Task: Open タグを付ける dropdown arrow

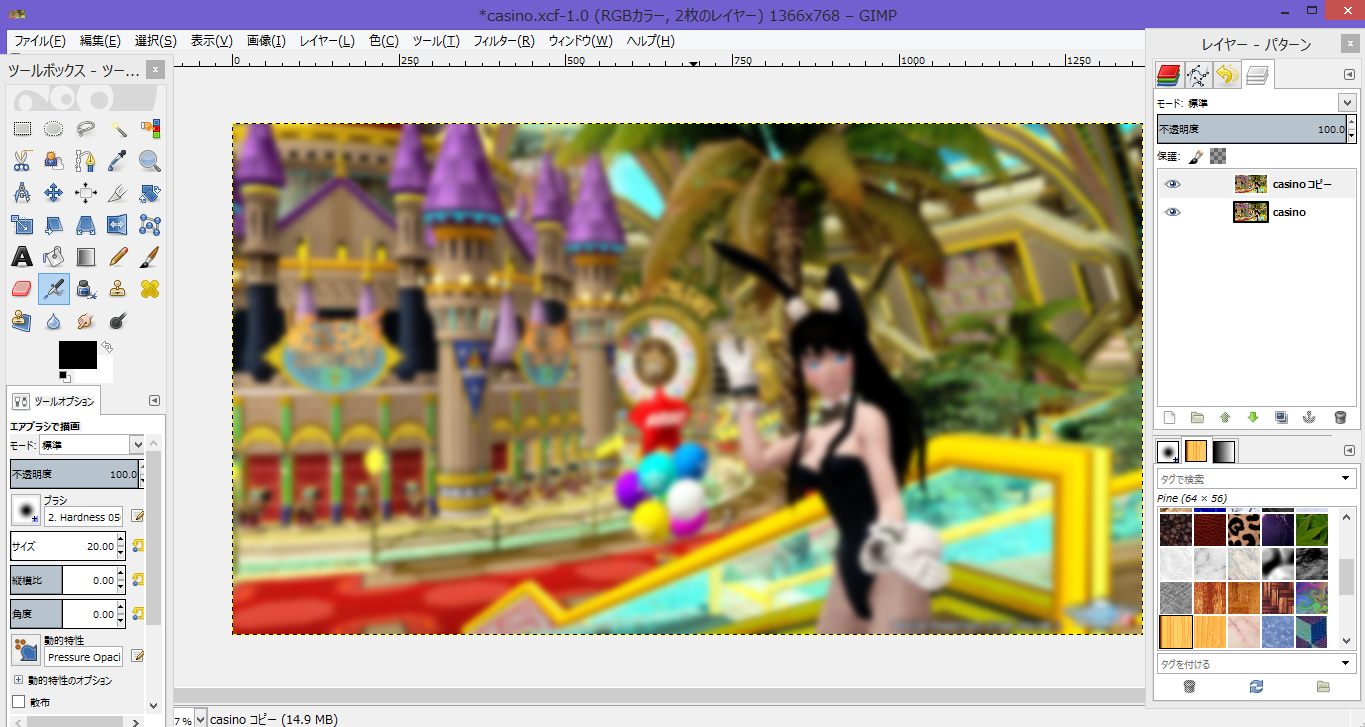Action: [1346, 663]
